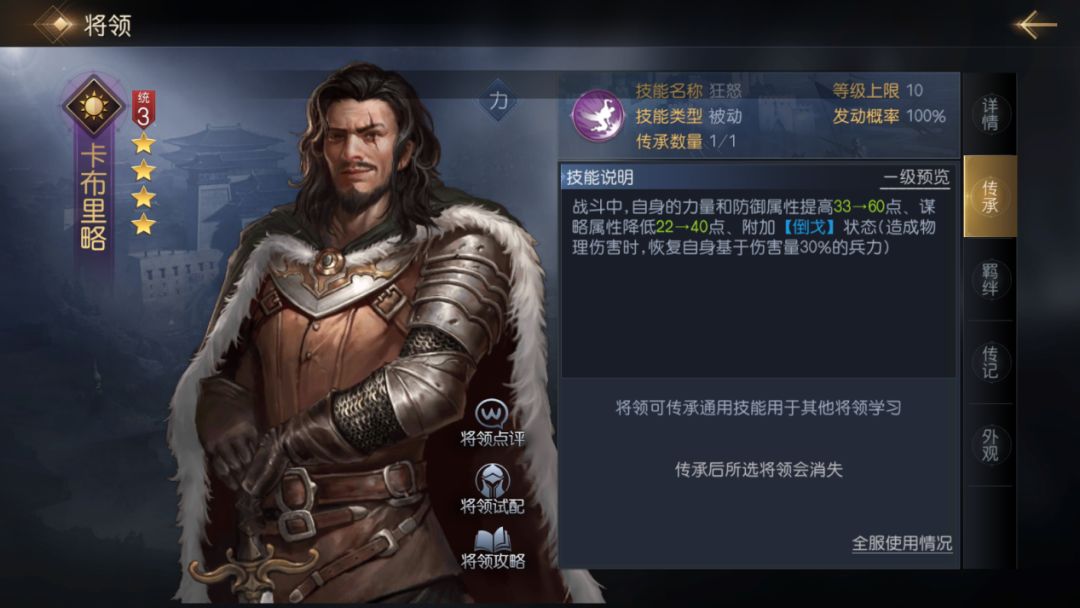Open the 全服使用情况 link
This screenshot has width=1080, height=608.
tap(902, 543)
